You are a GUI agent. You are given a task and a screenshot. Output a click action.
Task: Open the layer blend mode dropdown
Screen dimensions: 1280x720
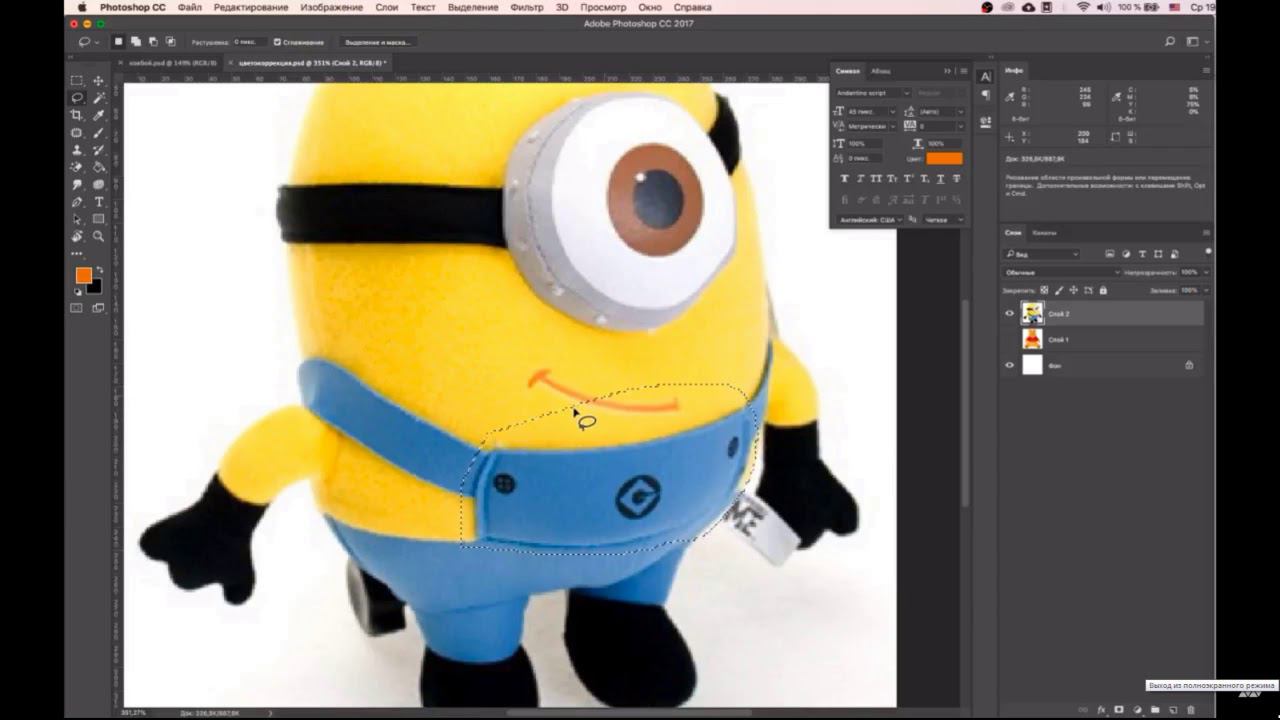[1062, 272]
